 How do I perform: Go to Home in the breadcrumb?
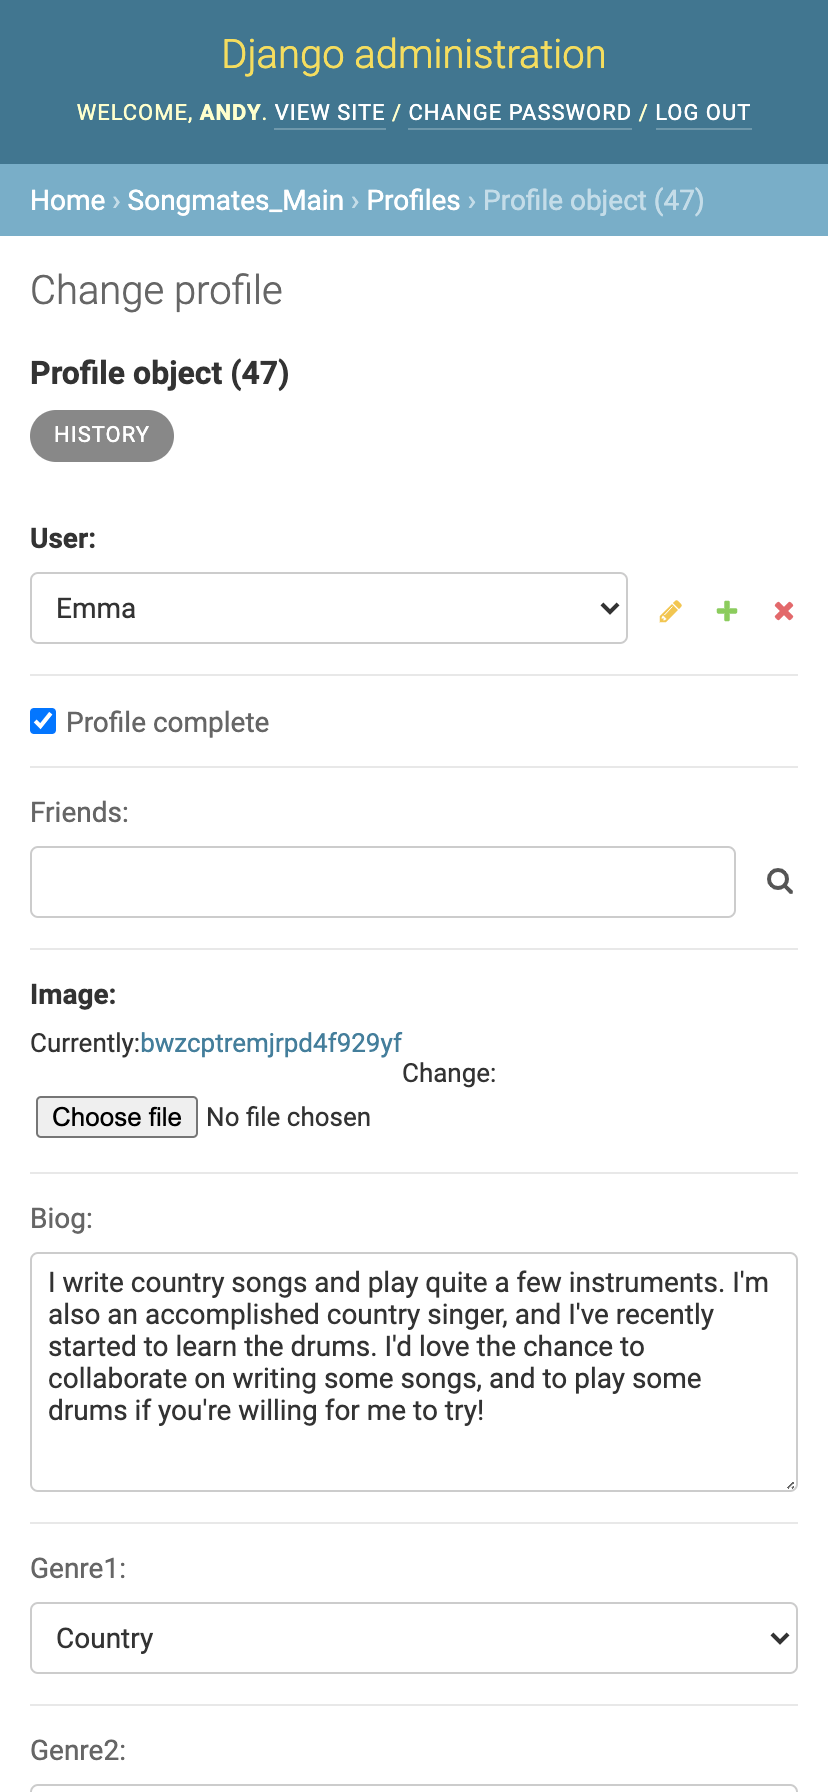point(68,200)
